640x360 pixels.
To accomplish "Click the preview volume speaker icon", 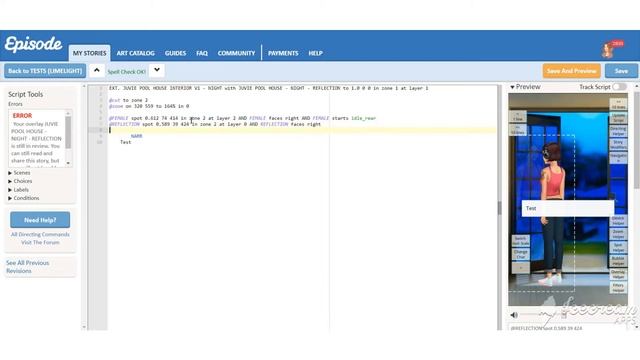I will tap(514, 315).
